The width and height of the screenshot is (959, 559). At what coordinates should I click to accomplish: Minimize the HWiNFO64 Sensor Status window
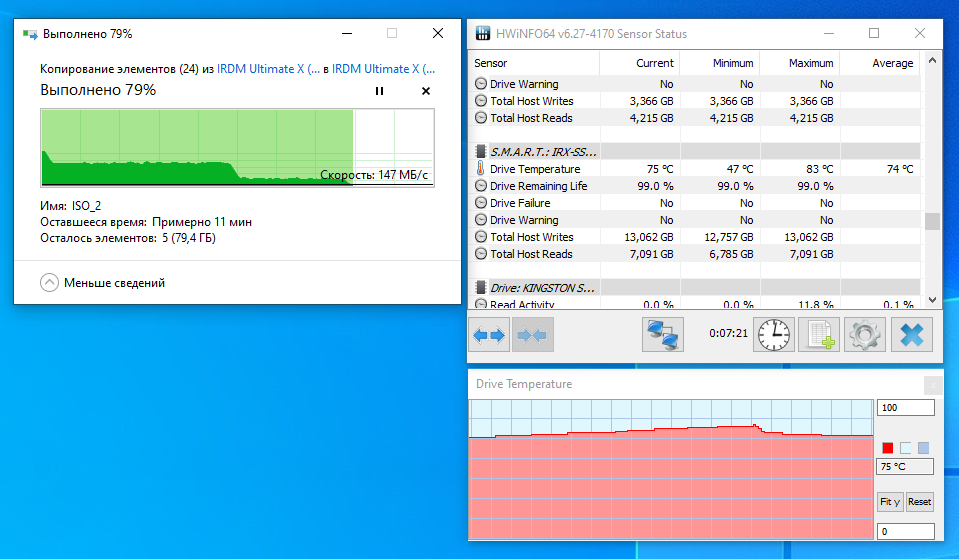tap(829, 34)
